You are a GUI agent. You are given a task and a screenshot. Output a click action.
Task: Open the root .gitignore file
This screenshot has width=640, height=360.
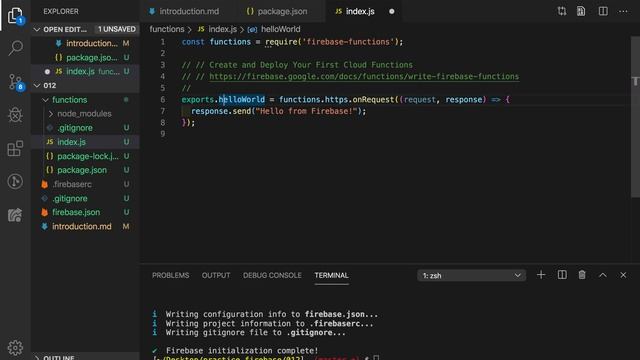86,198
